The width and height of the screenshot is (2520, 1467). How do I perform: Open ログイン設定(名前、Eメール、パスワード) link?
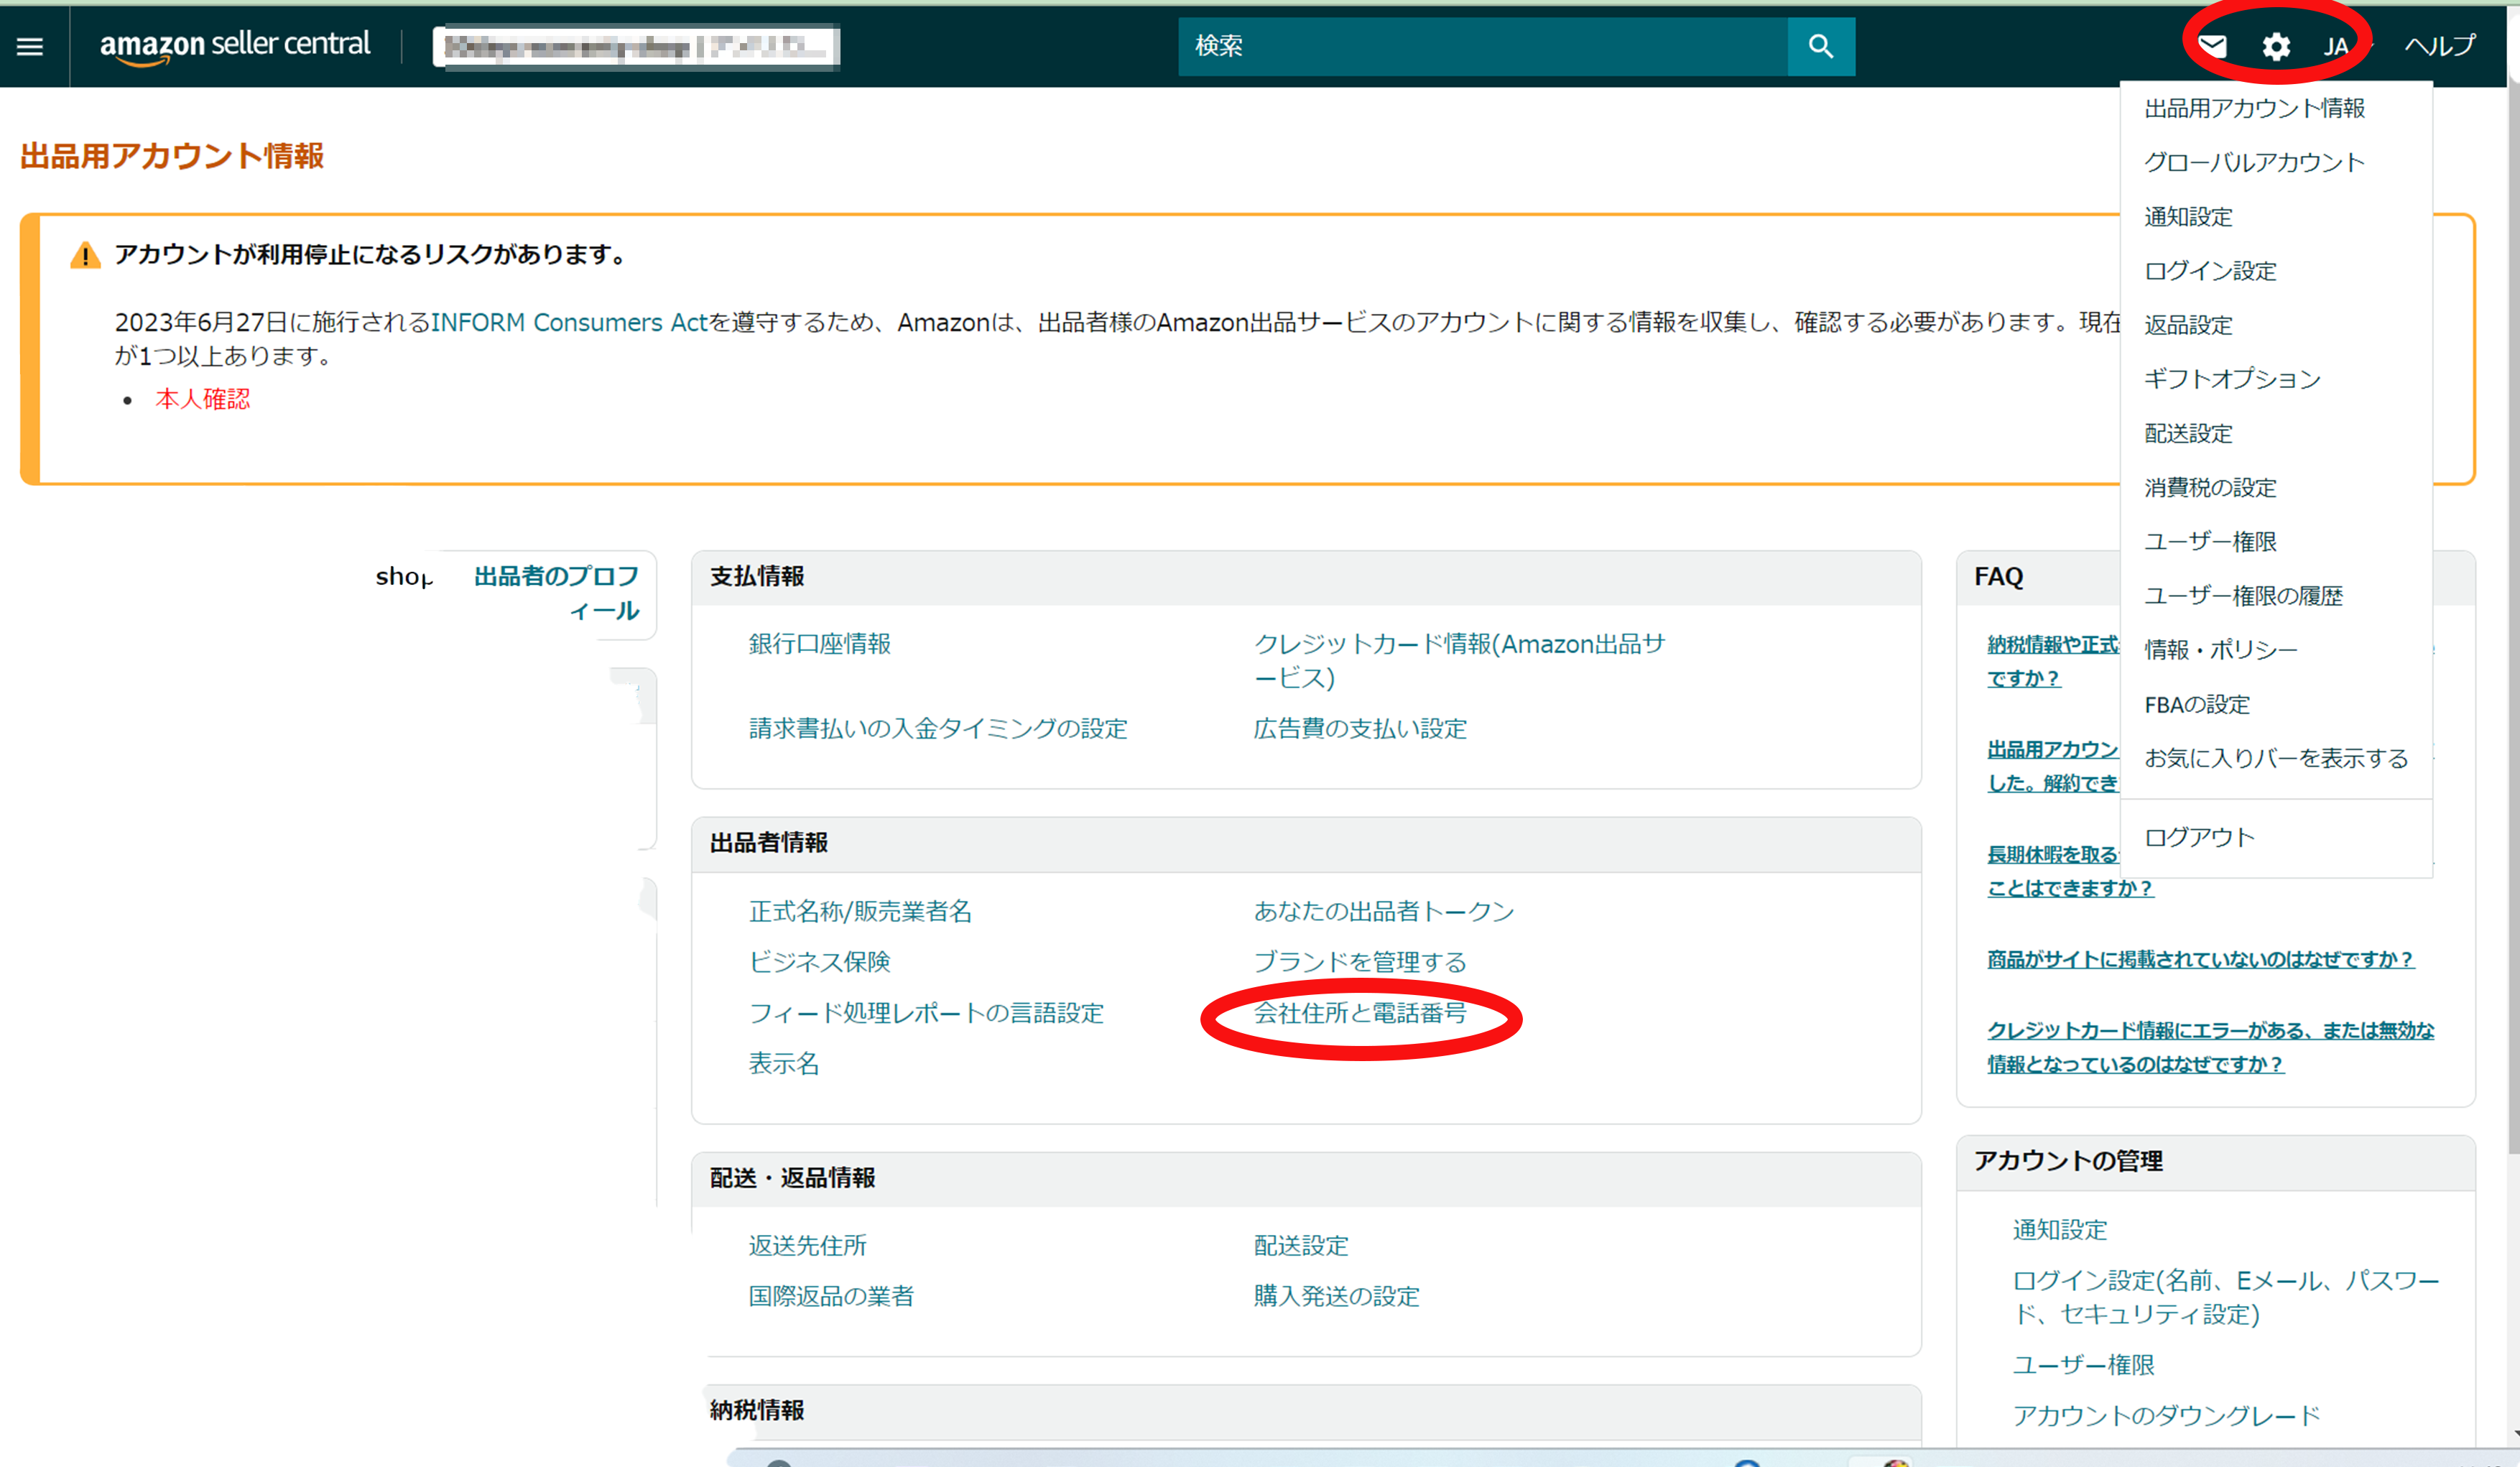[2226, 1297]
